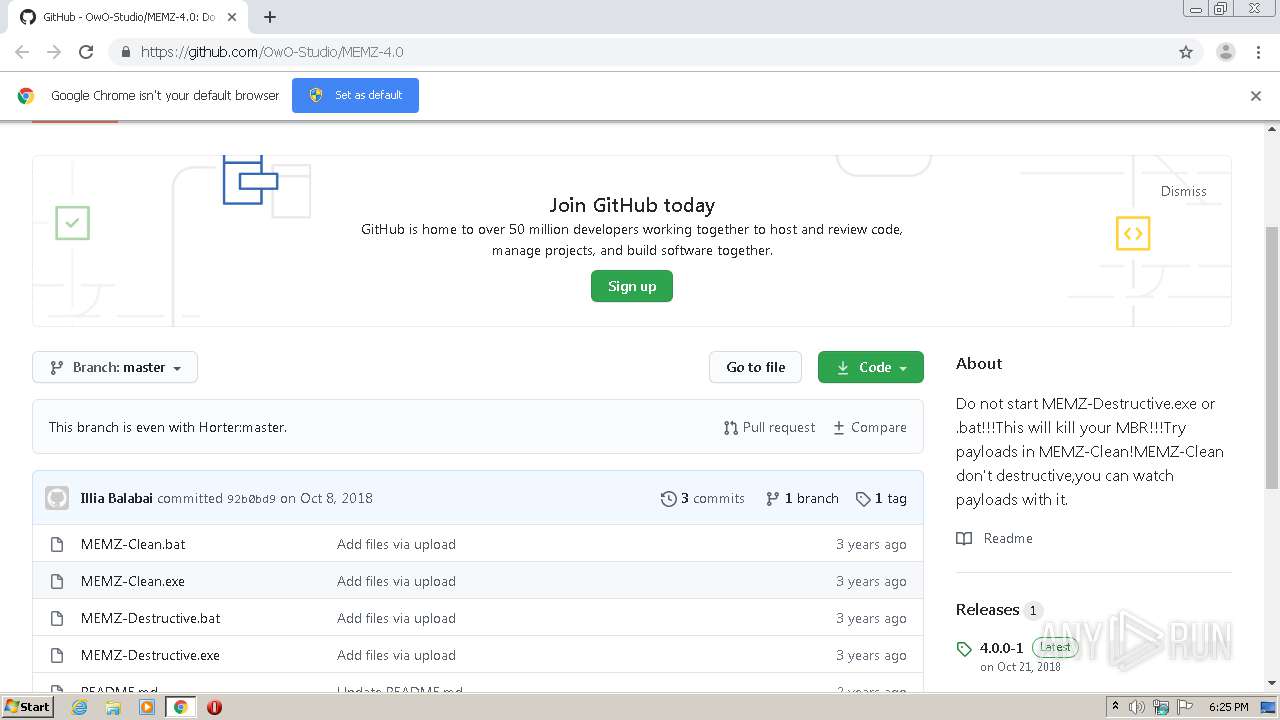Close the GitHub browser tab

tap(232, 17)
